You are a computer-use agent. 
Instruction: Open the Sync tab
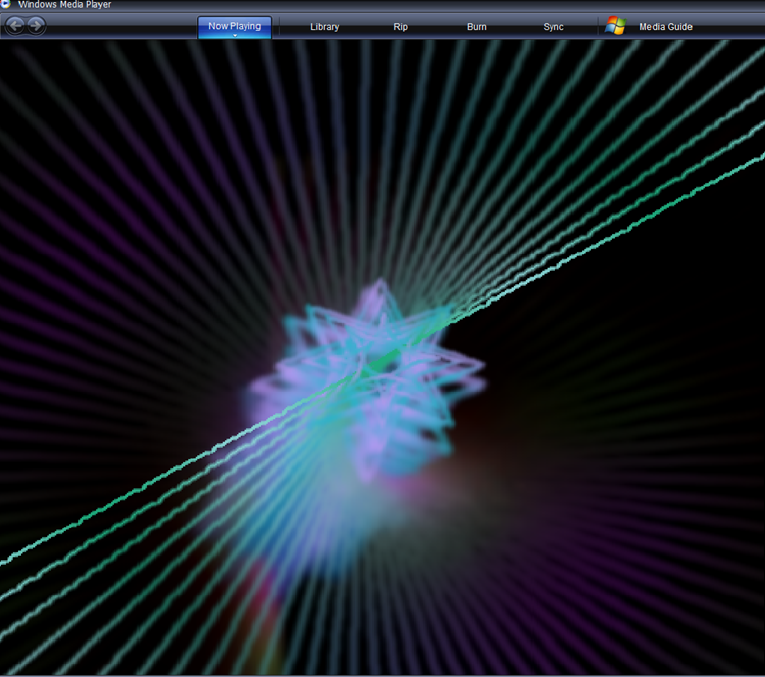coord(553,27)
